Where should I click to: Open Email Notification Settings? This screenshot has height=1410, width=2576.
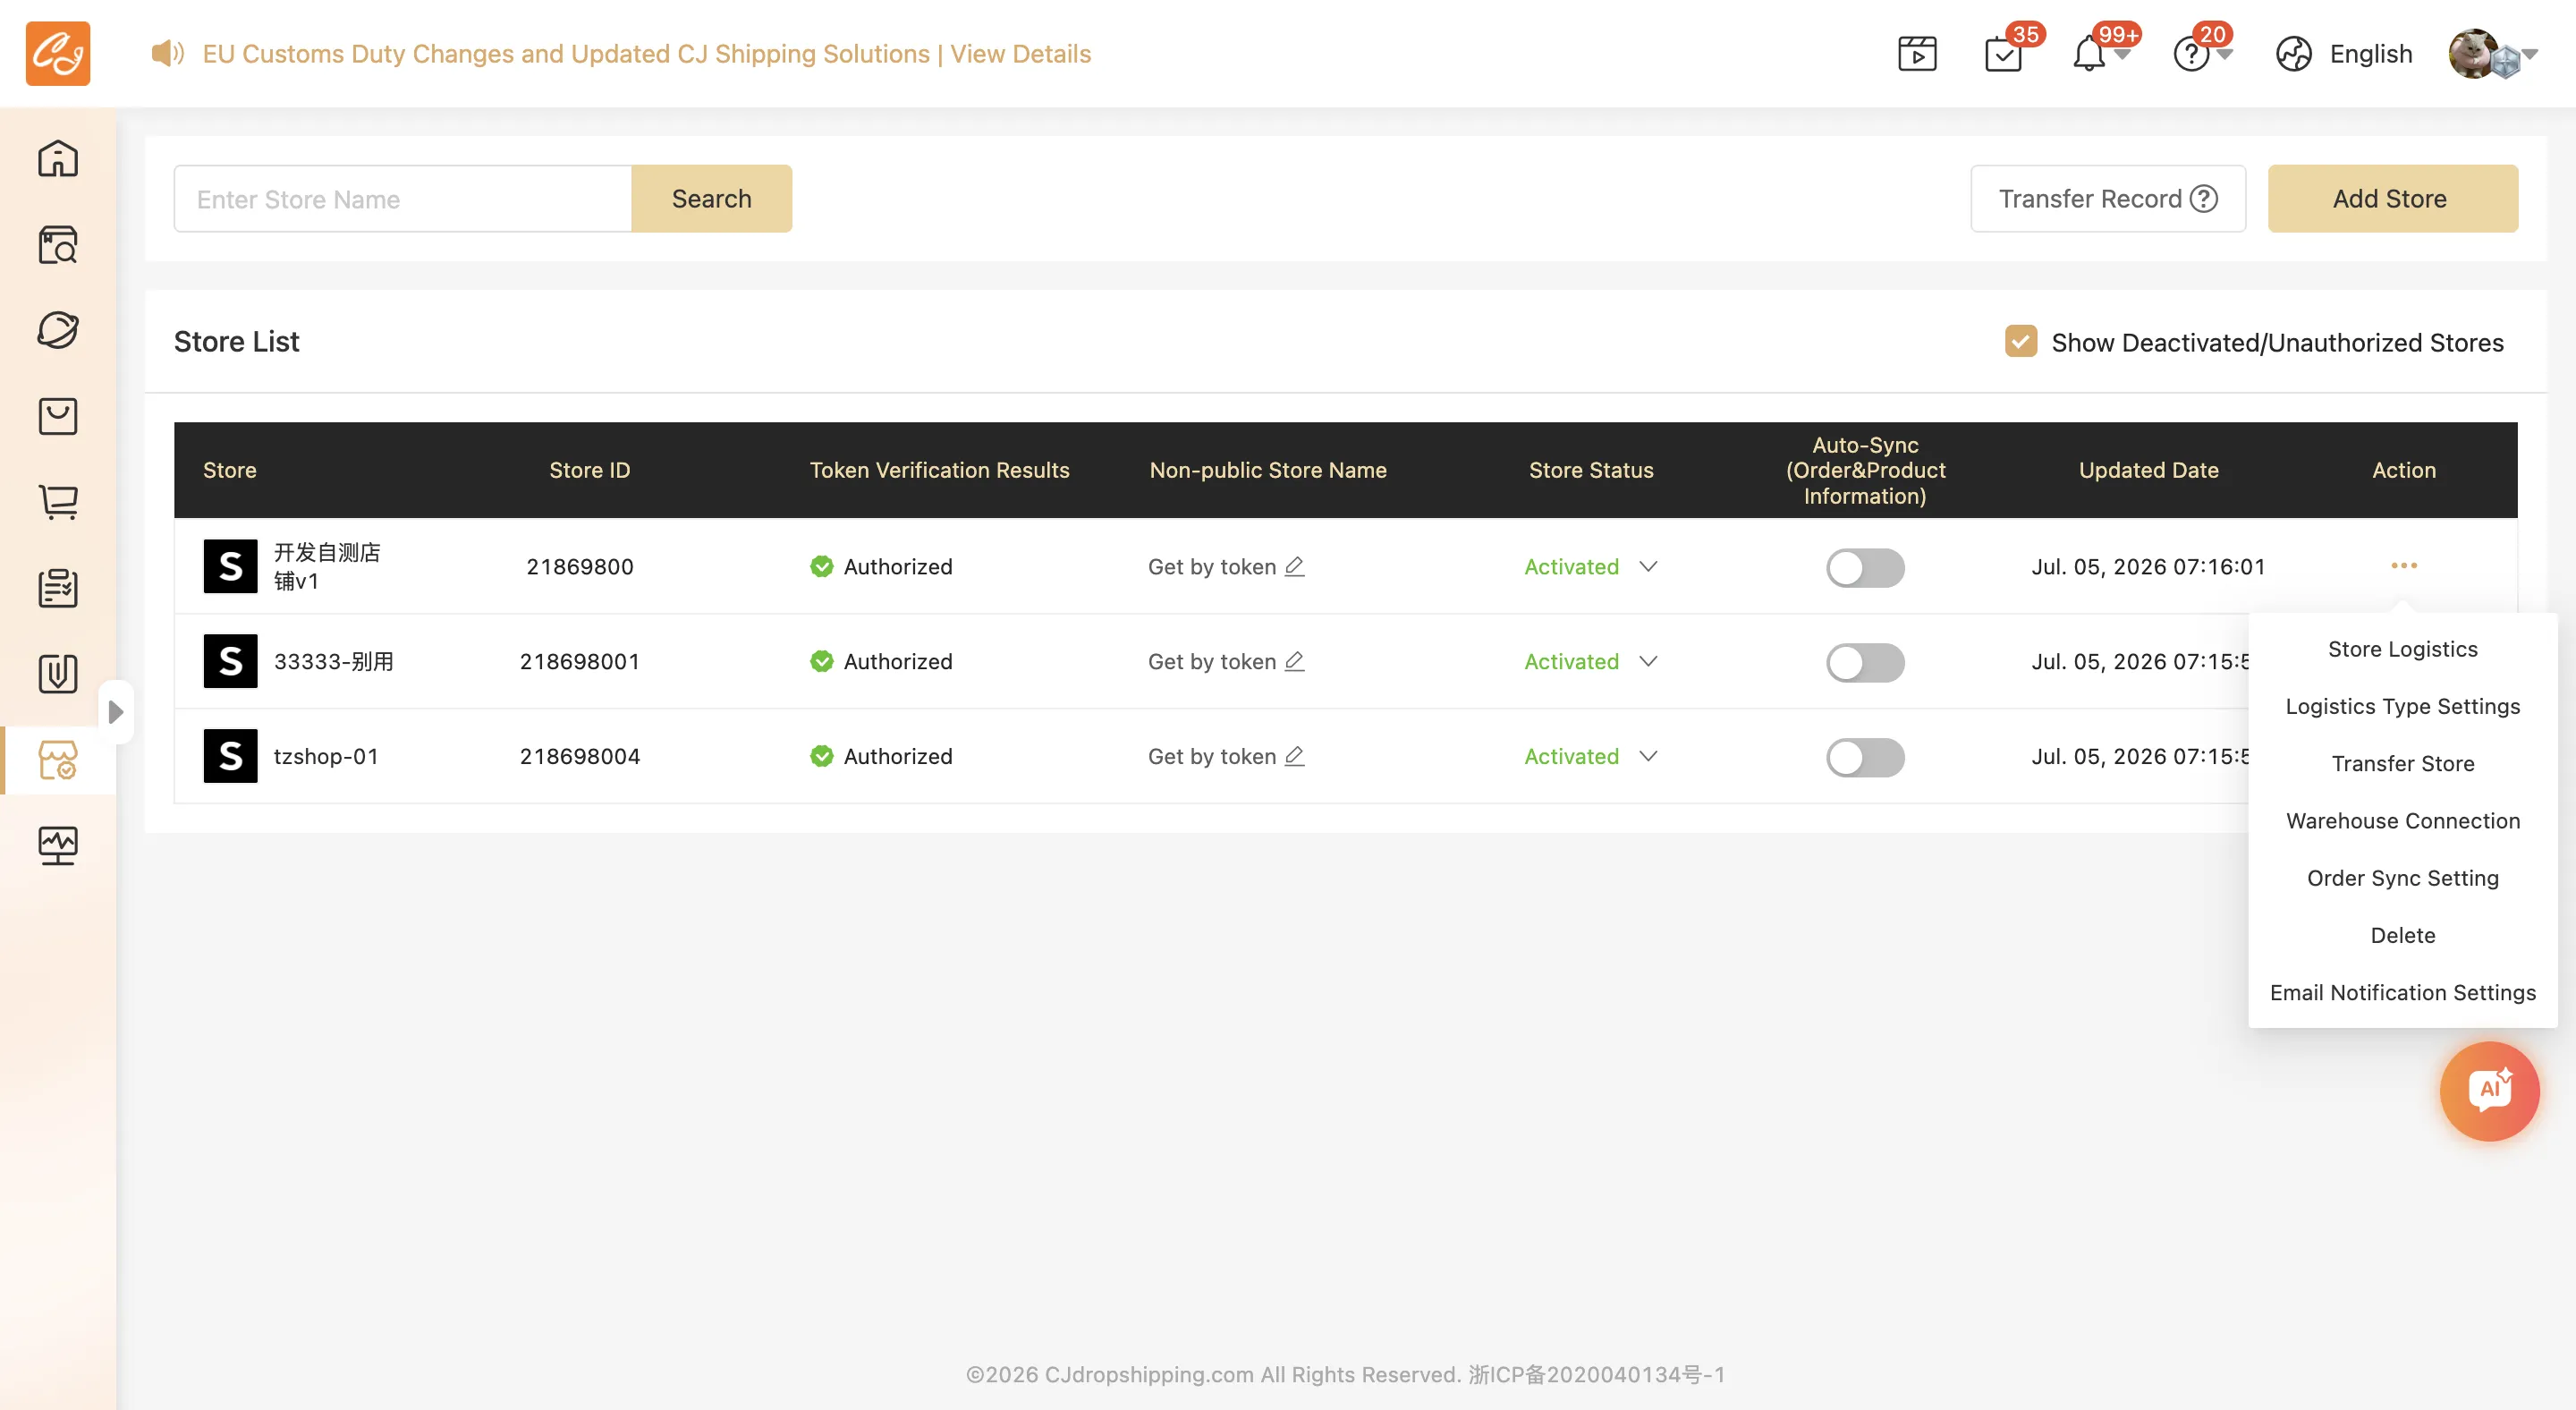(x=2403, y=992)
